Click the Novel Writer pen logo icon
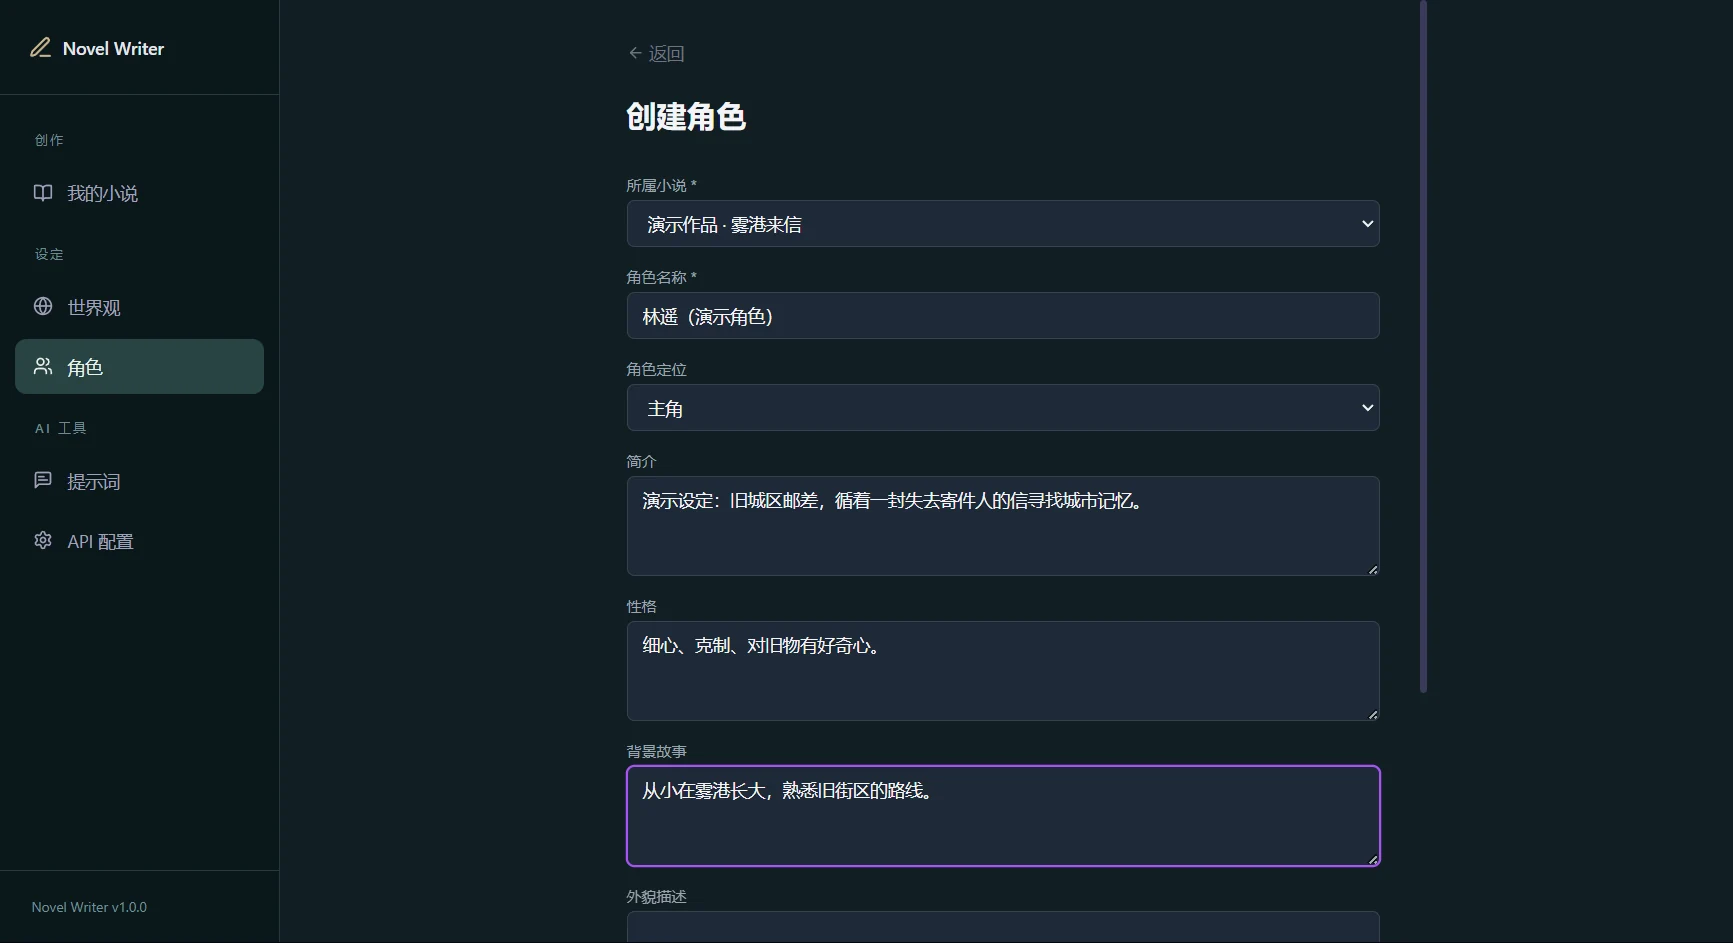 40,48
